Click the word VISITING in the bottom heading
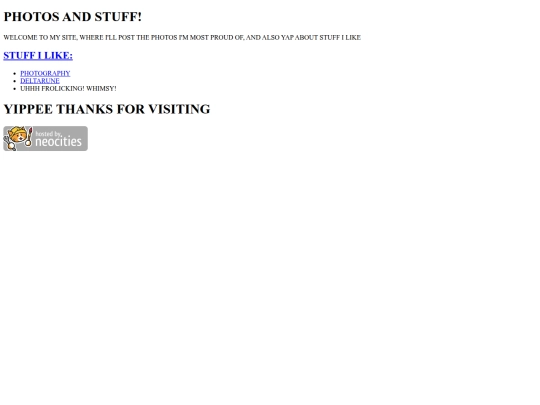The height and width of the screenshot is (405, 540). click(179, 109)
